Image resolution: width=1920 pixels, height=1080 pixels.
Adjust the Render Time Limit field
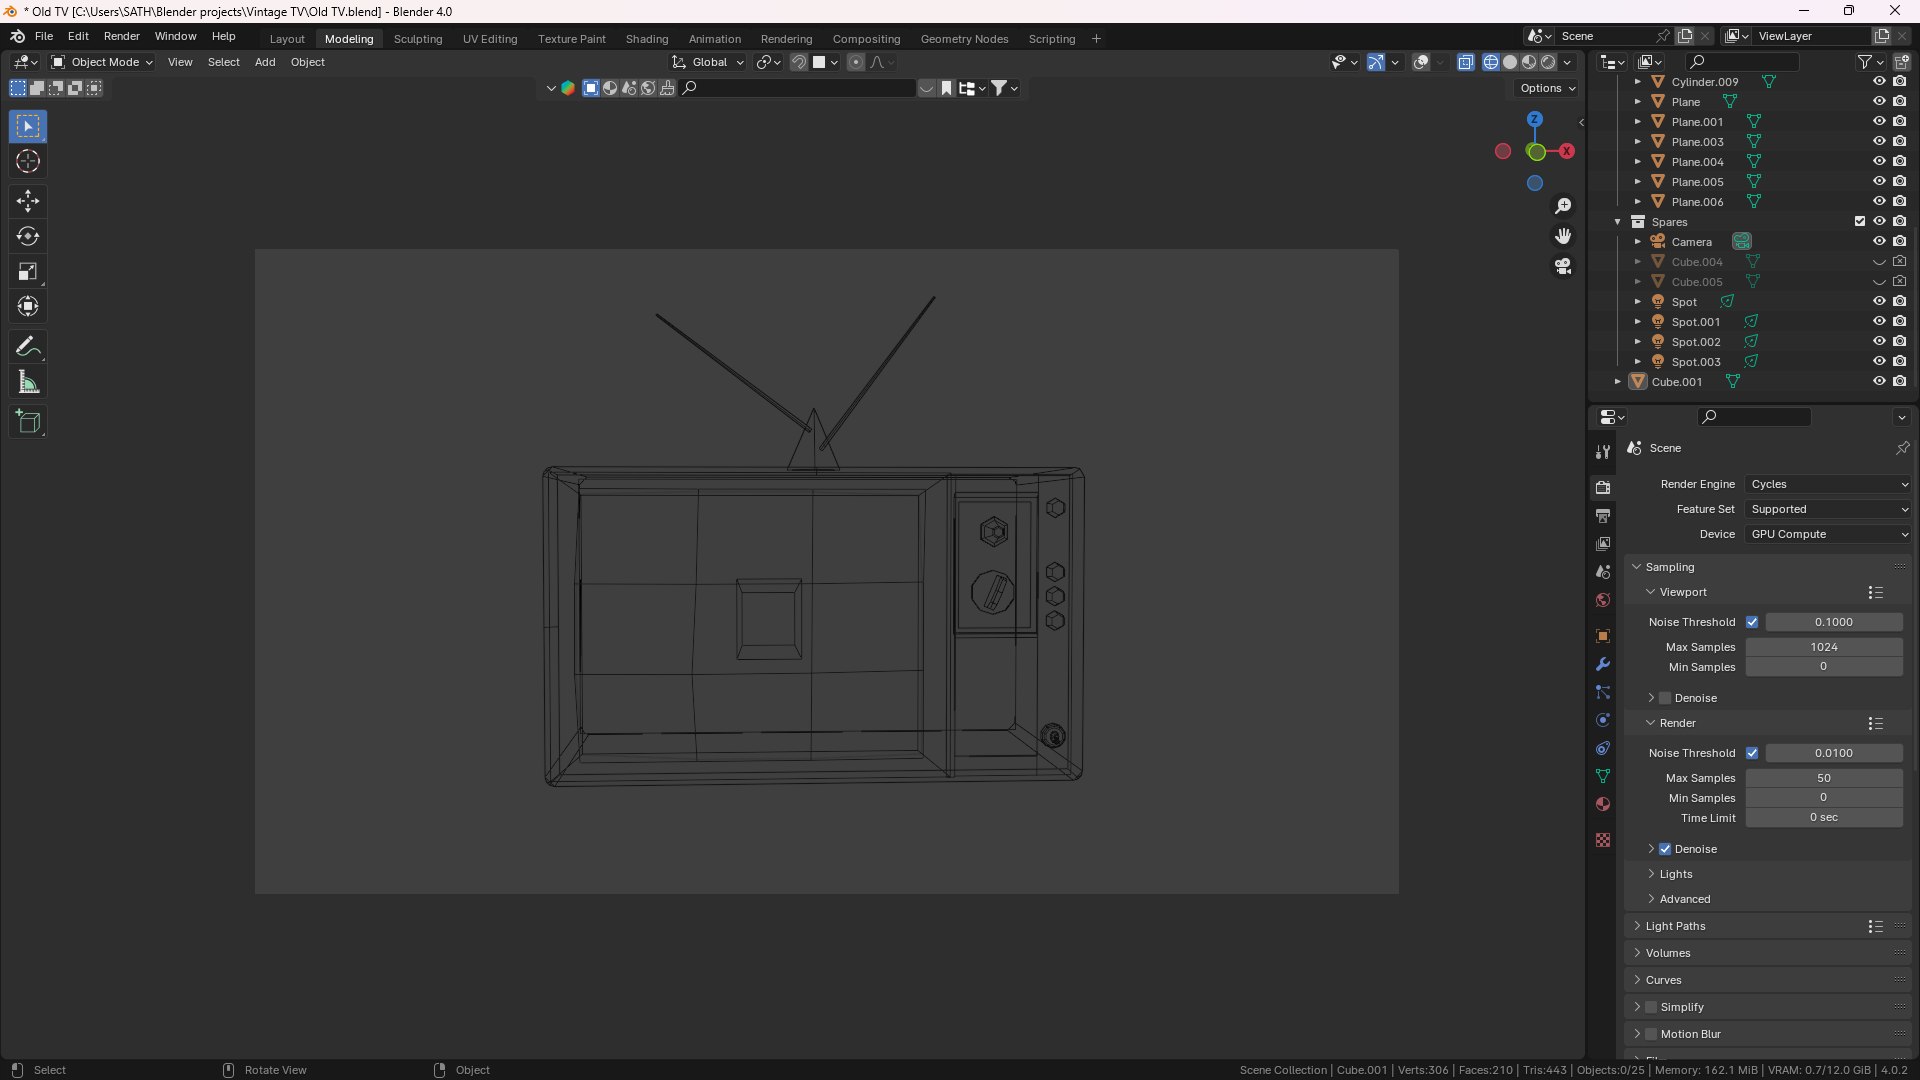click(1824, 818)
